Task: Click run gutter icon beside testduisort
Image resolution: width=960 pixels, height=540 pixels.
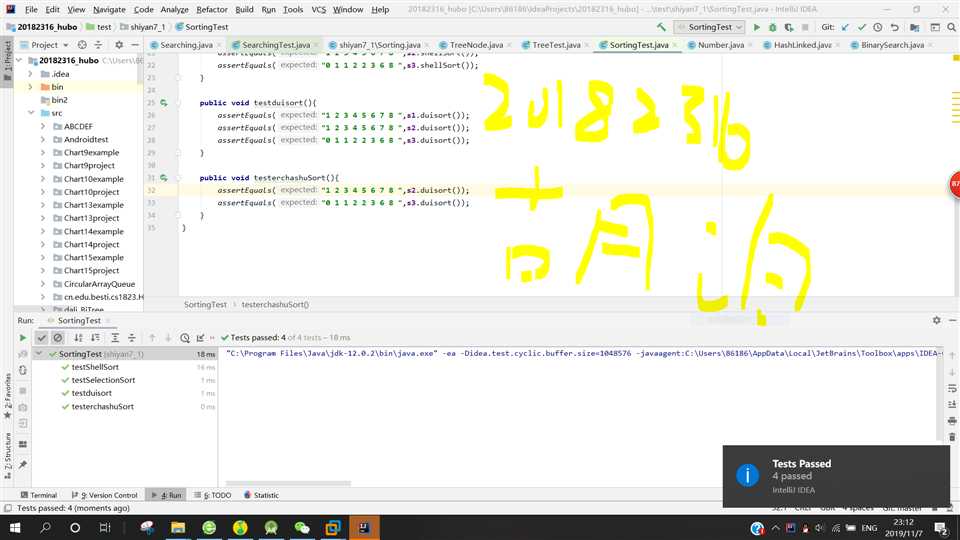Action: point(164,103)
